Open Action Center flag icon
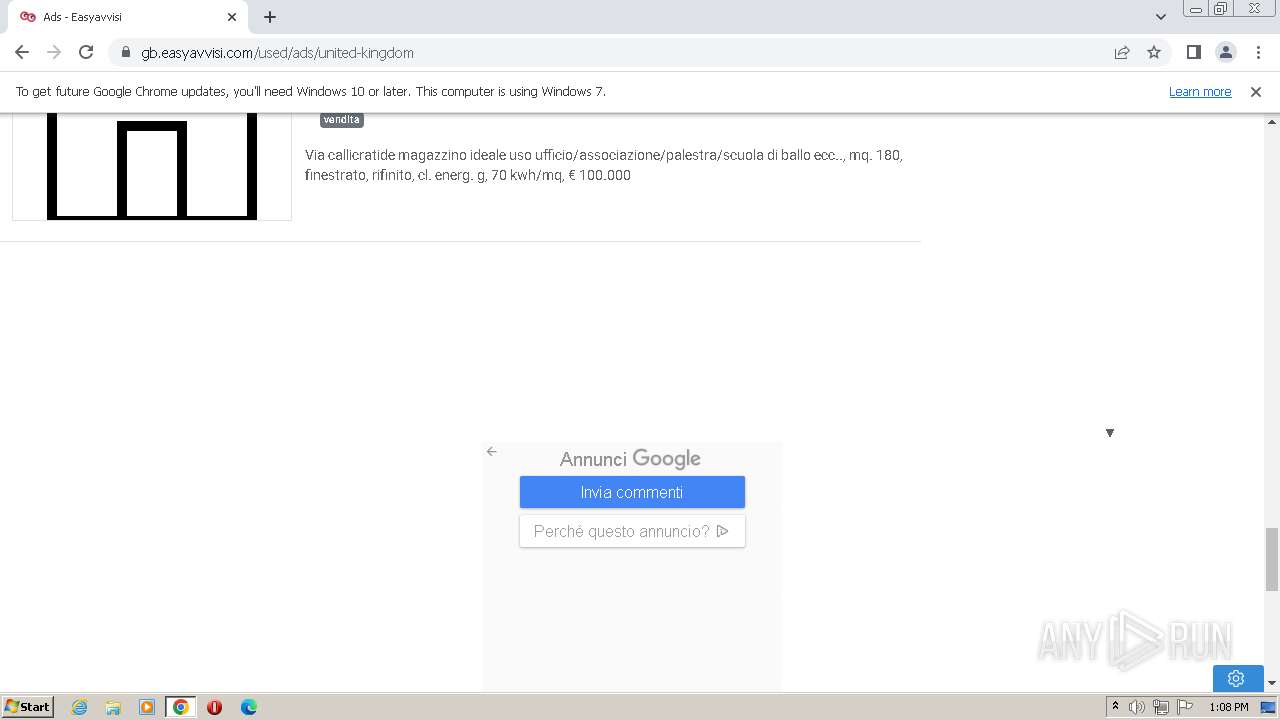This screenshot has height=720, width=1280. (1185, 707)
